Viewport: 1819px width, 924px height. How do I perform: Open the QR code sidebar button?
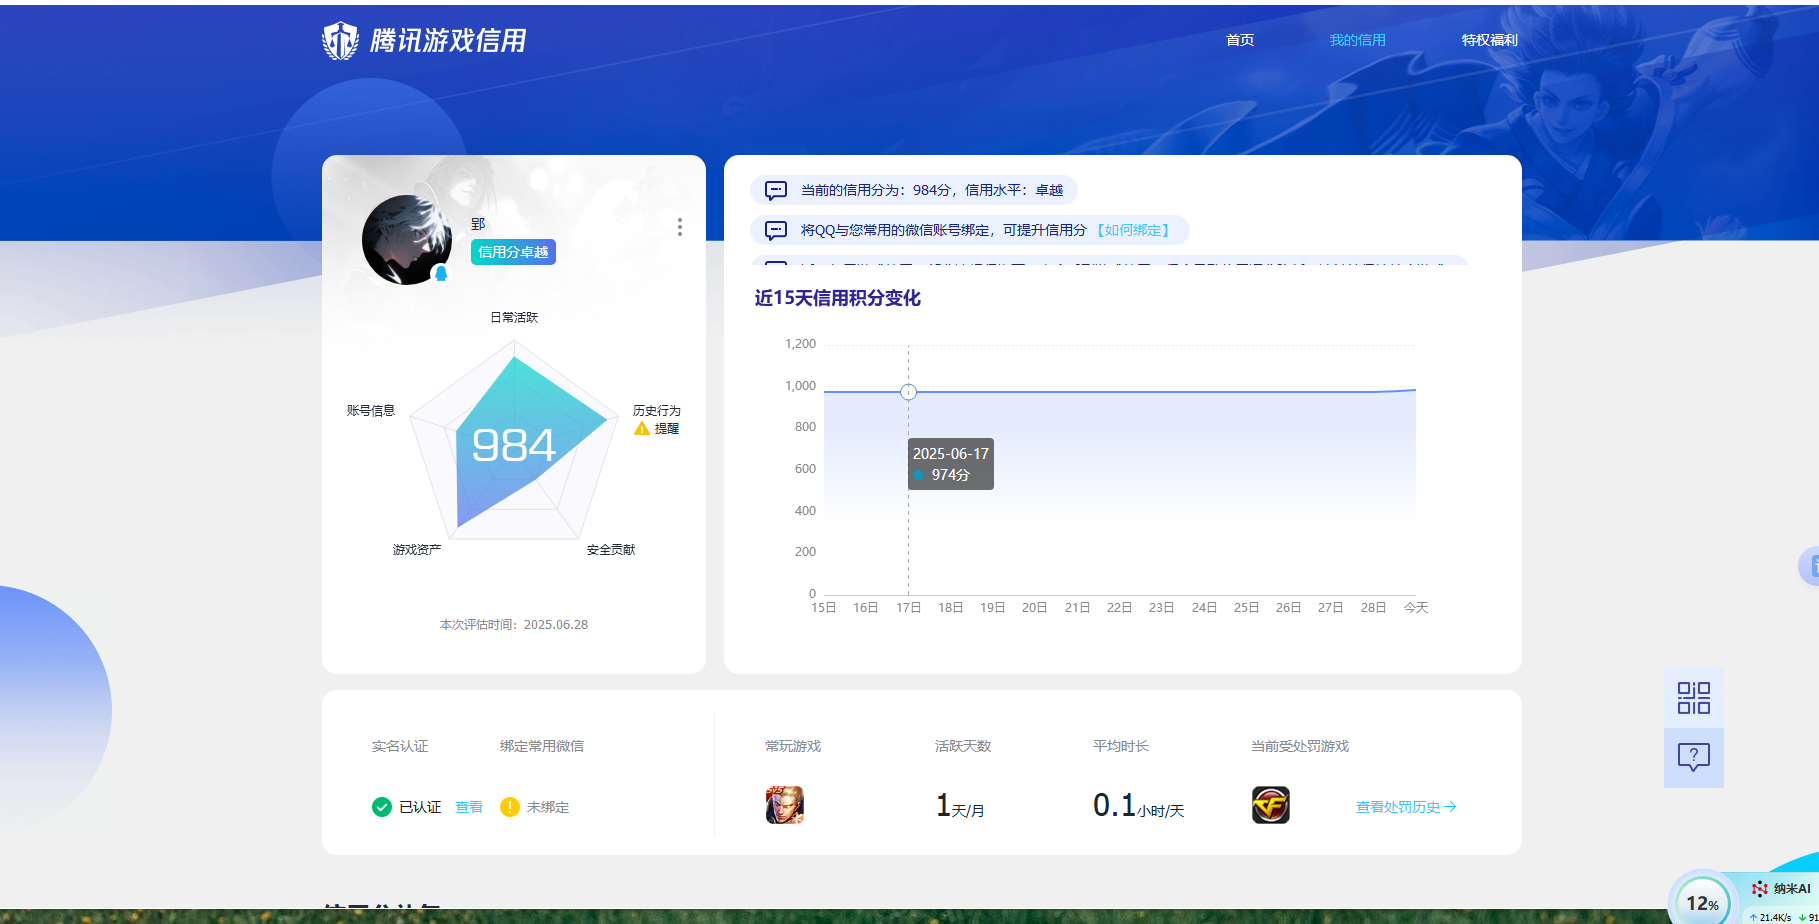pos(1694,698)
